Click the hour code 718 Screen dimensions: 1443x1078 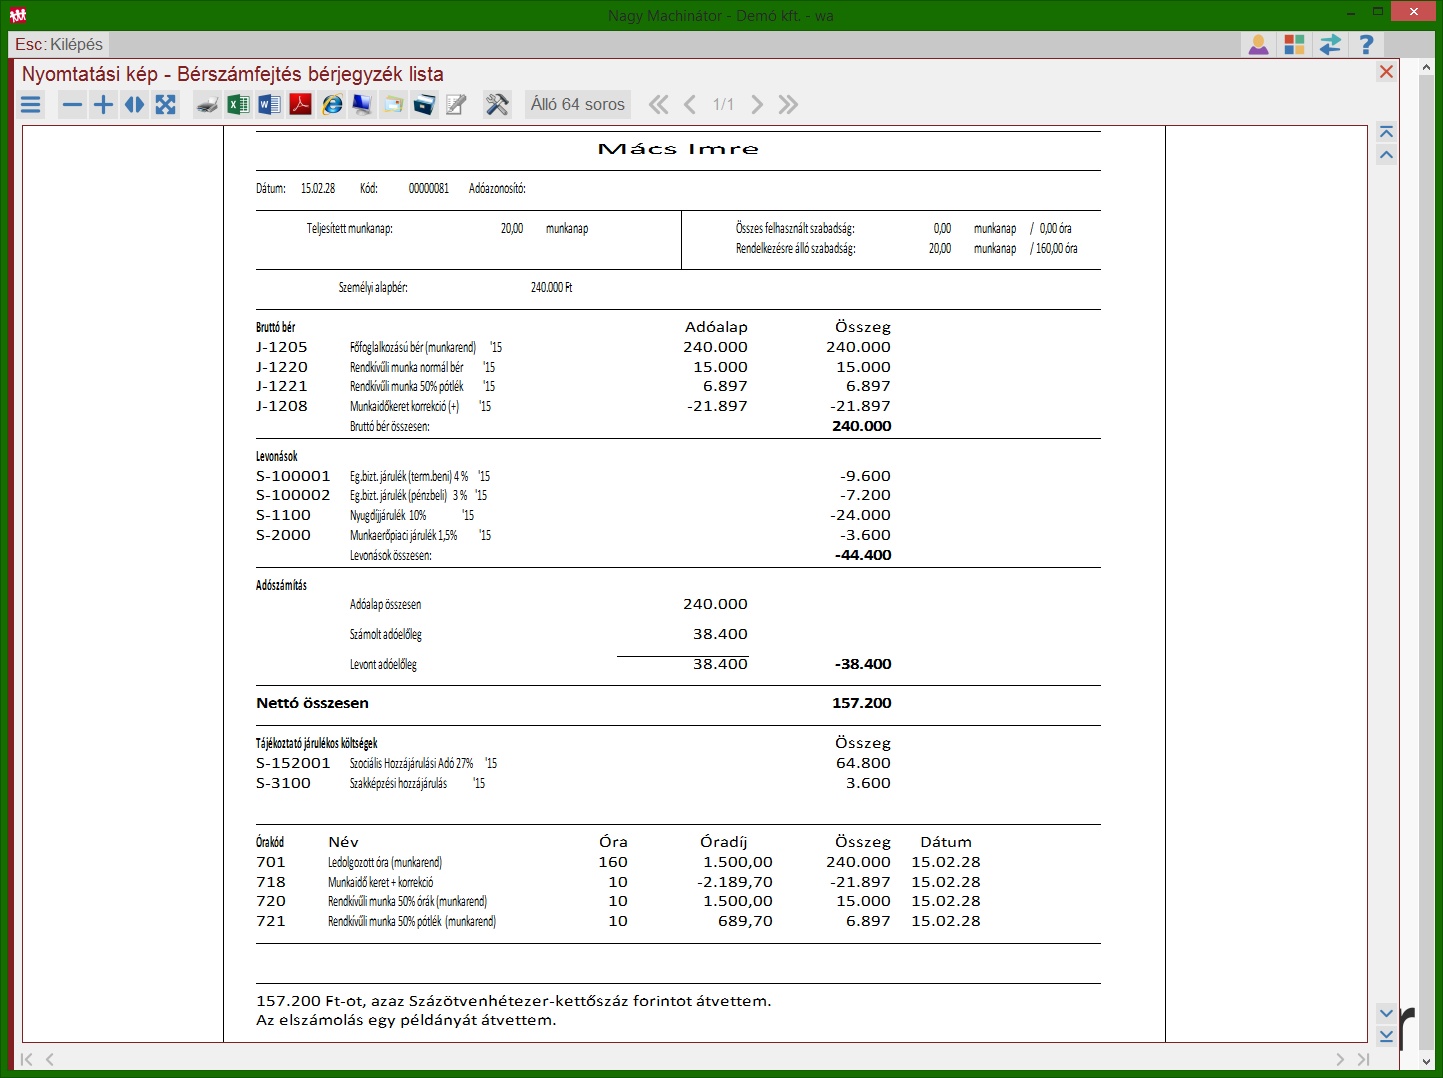point(271,882)
